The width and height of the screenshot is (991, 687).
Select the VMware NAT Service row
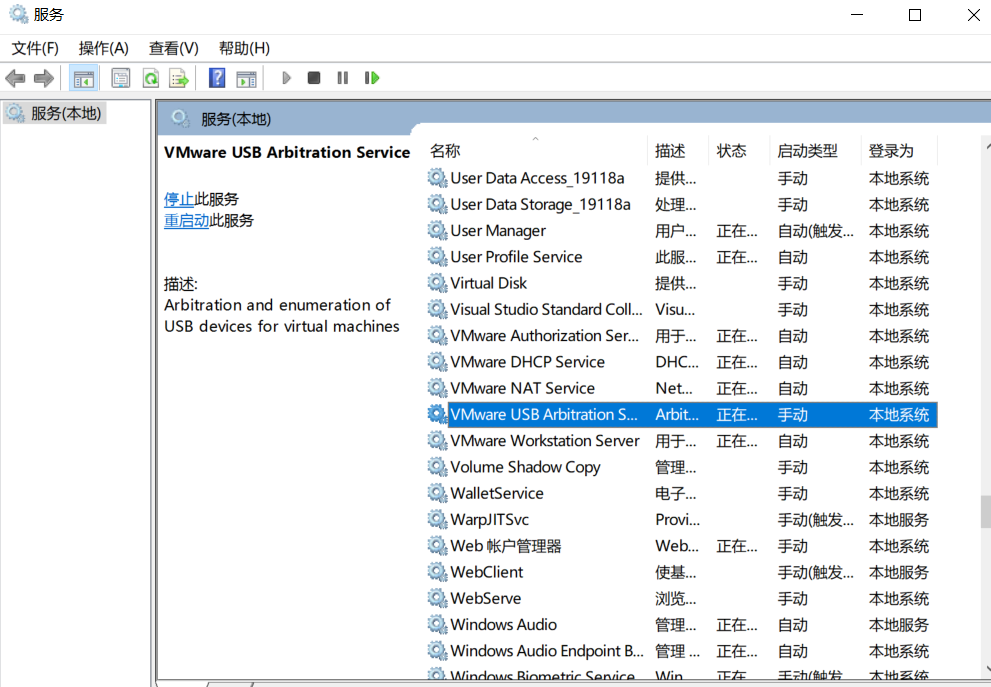[x=681, y=388]
